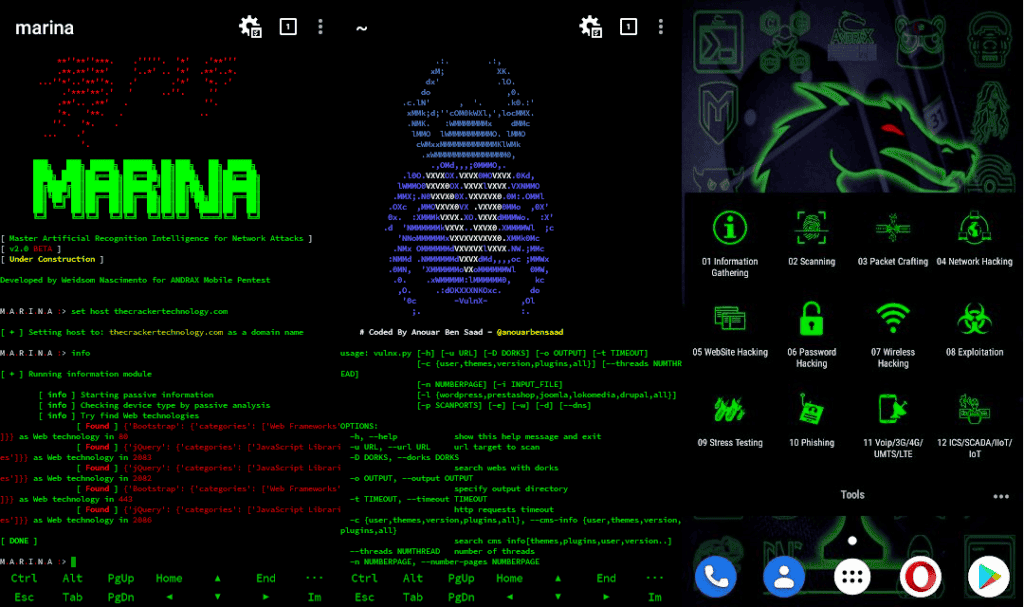Tap right arrow key in ~ terminal
Image resolution: width=1024 pixels, height=607 pixels.
[x=606, y=597]
